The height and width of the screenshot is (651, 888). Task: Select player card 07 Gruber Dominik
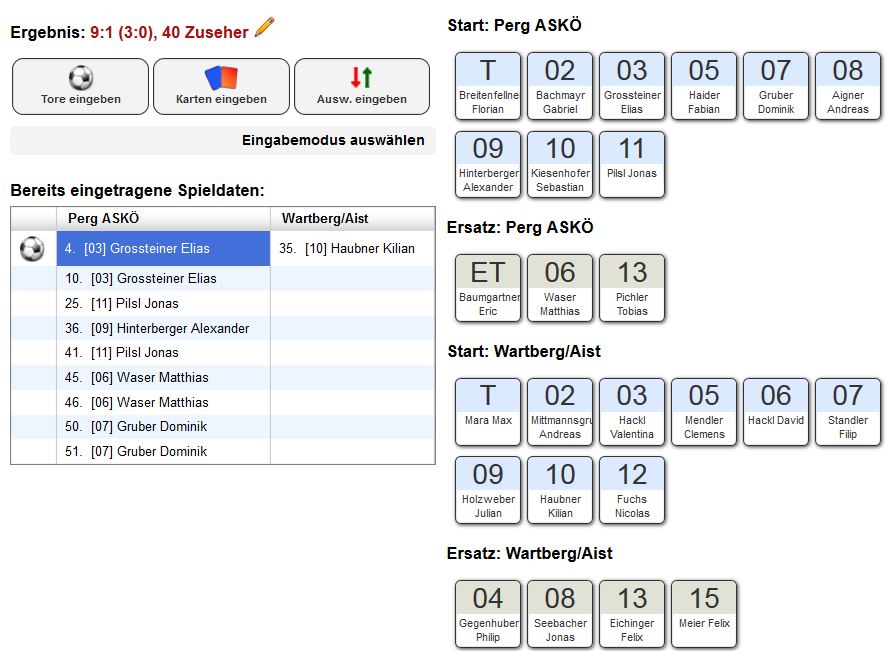pyautogui.click(x=776, y=86)
